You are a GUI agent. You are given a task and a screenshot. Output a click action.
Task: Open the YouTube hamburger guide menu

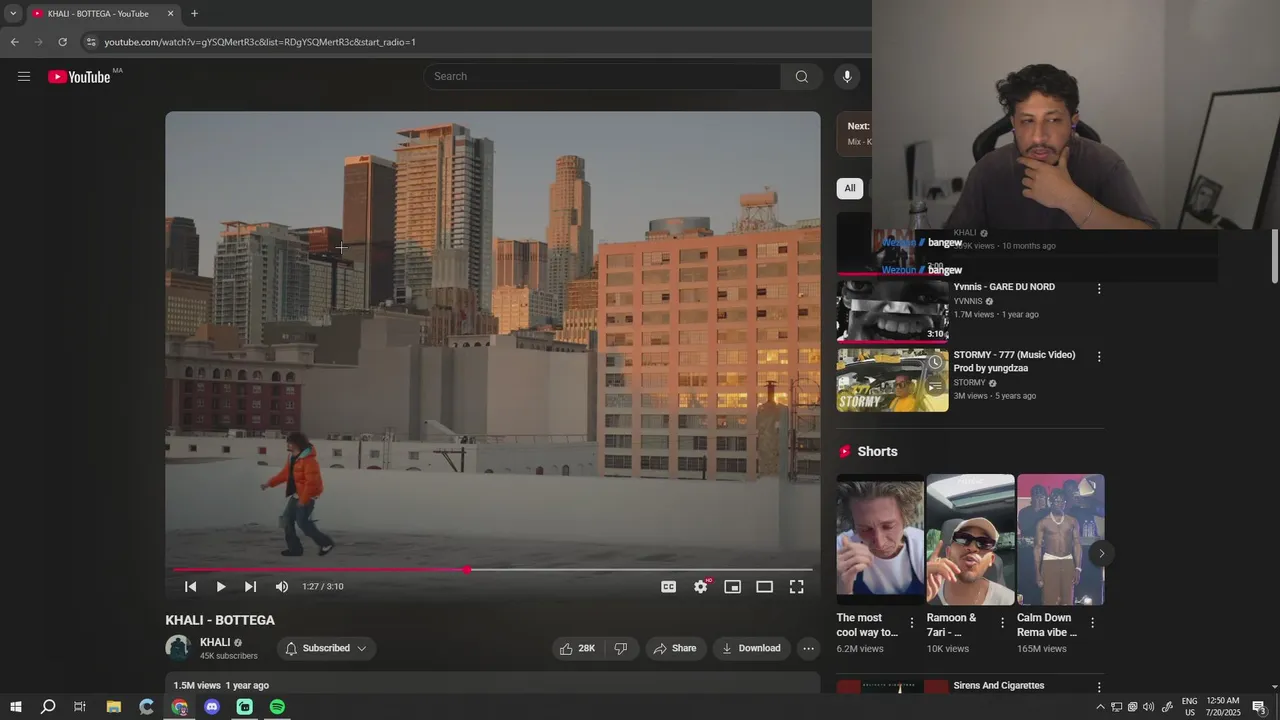24,76
